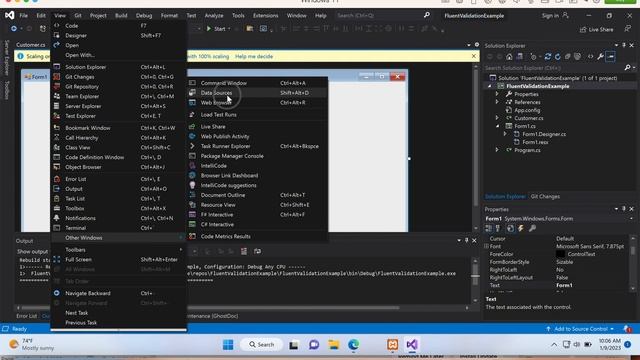Start debugging with the green Start button
Screen dimensions: 640x360
(x=216, y=29)
